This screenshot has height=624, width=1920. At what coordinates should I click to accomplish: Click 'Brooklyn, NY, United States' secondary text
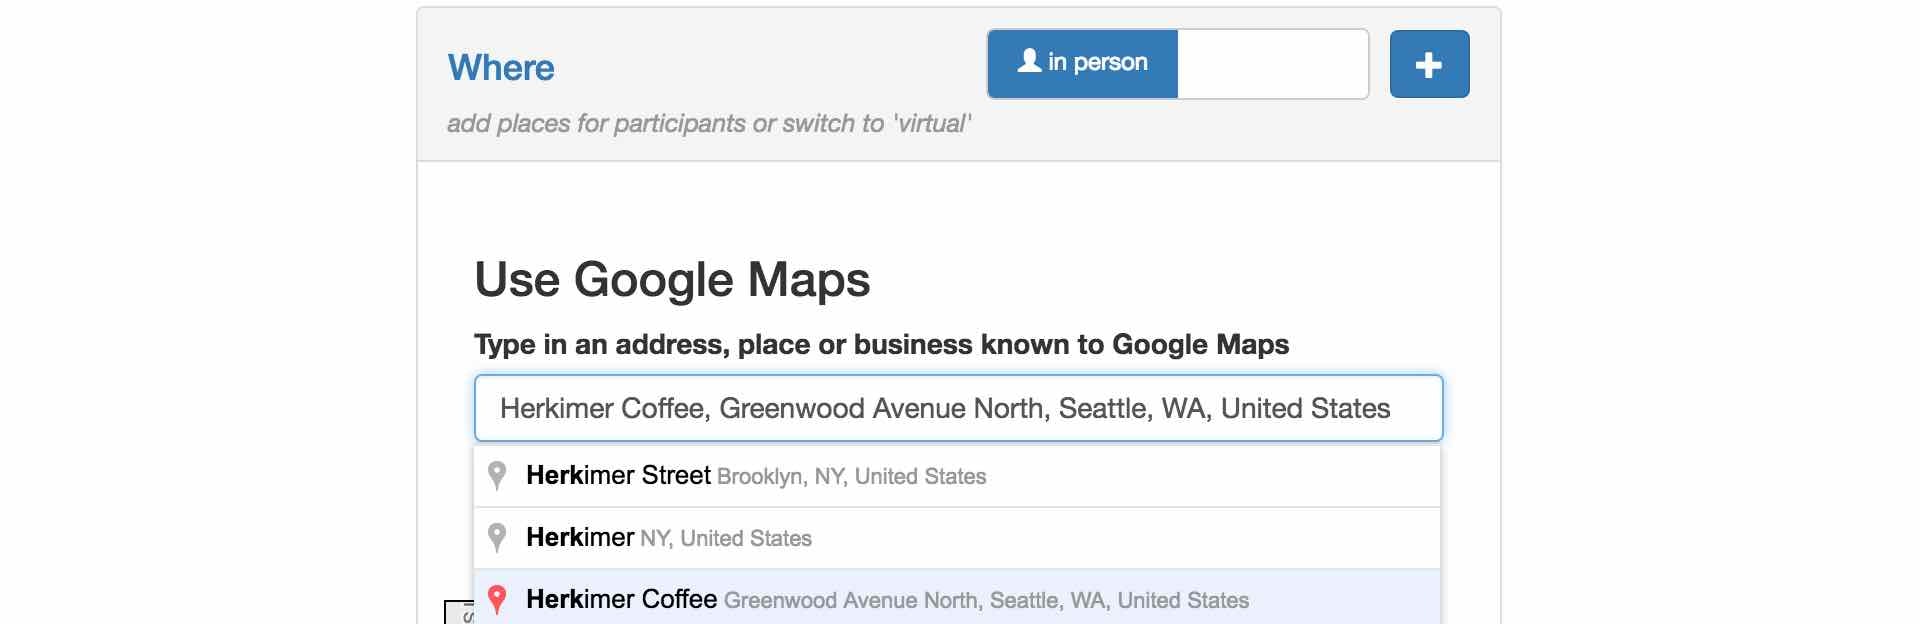tap(852, 477)
